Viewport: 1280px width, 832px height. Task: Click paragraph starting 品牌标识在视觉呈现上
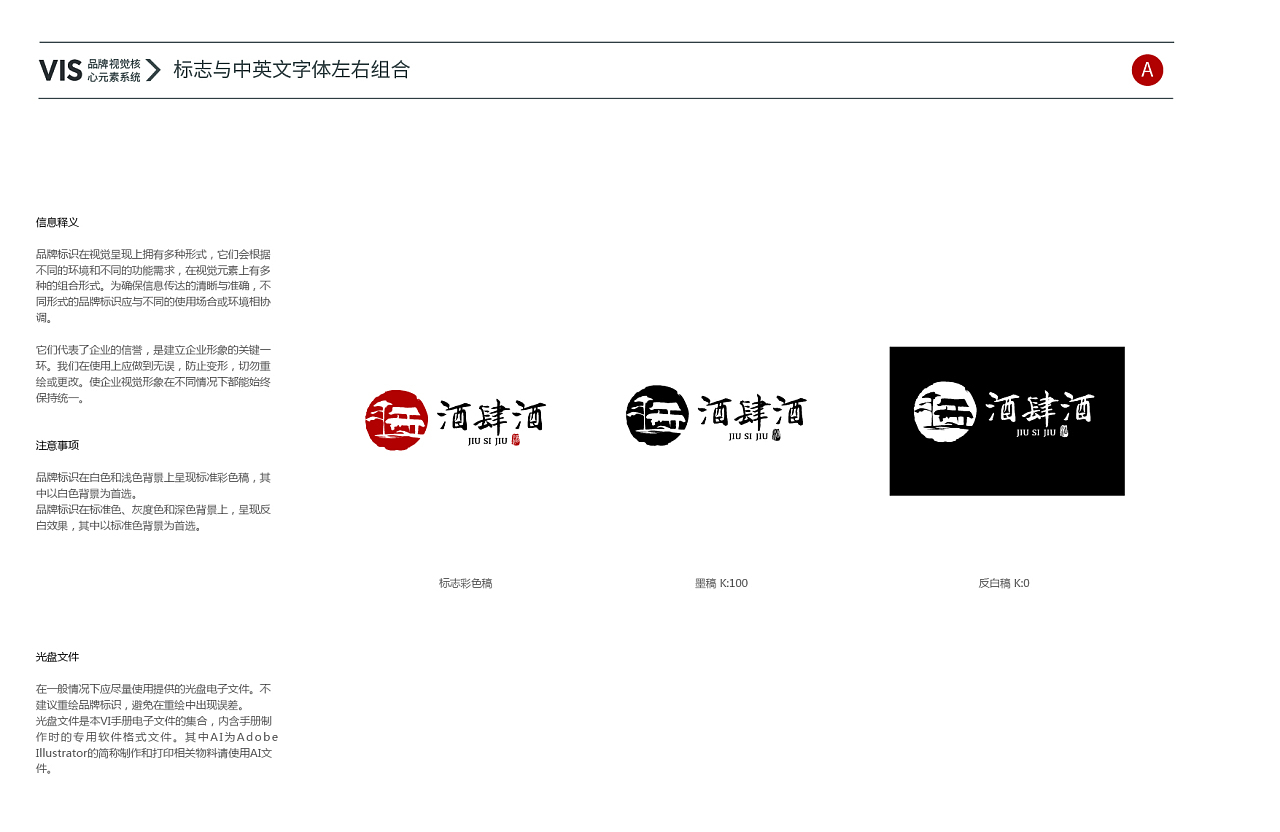pyautogui.click(x=154, y=286)
